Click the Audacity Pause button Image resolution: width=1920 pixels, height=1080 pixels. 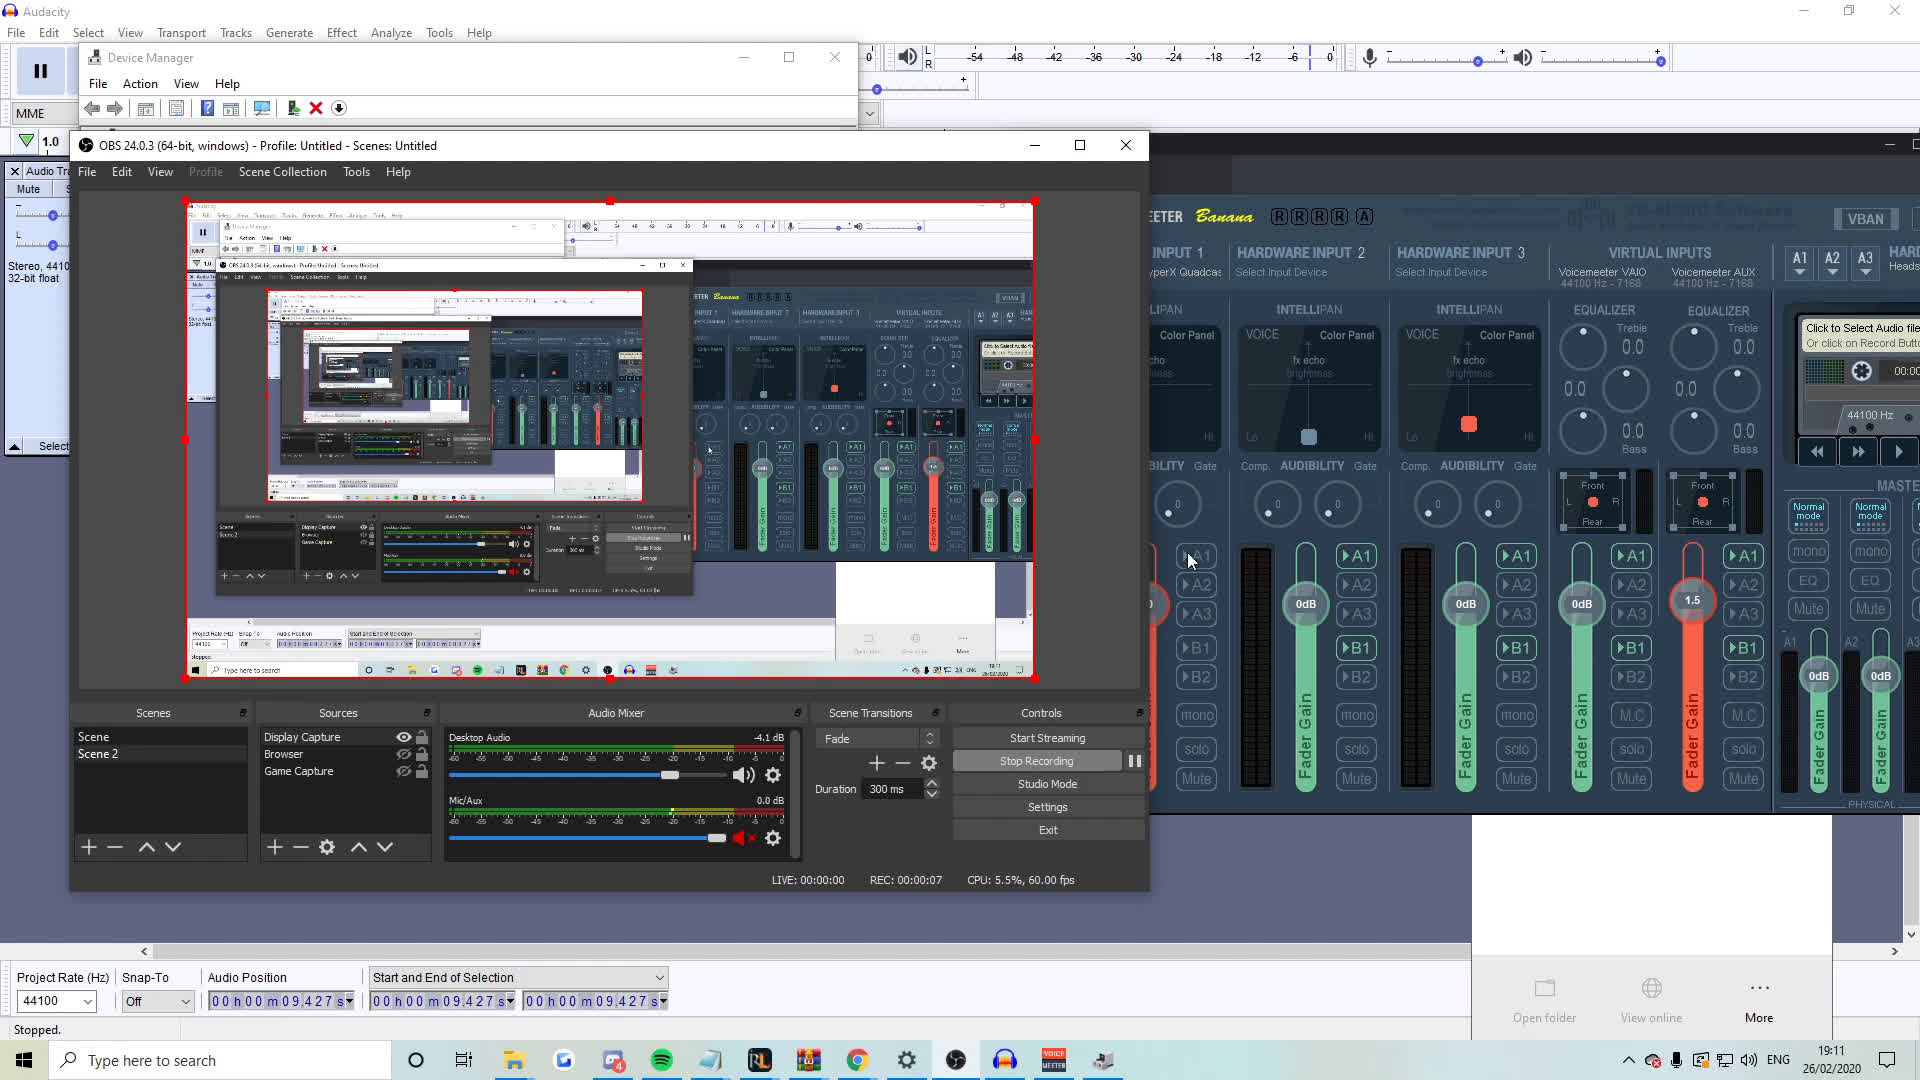click(40, 70)
